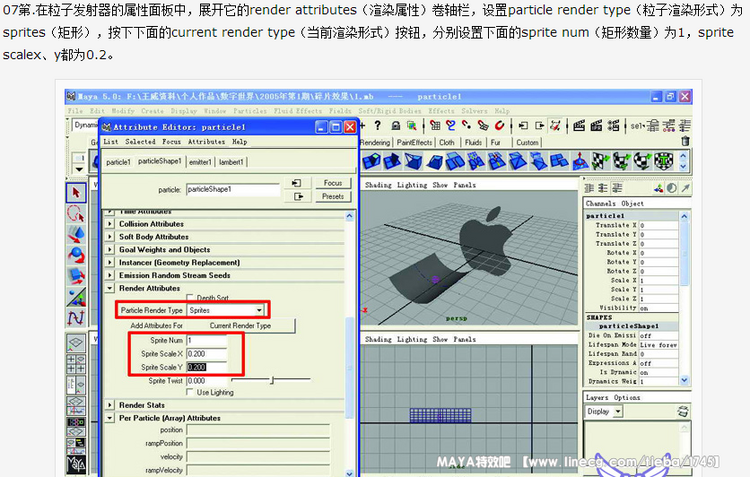Select the arrow Select tool in toolbox
The height and width of the screenshot is (477, 750).
[x=76, y=192]
